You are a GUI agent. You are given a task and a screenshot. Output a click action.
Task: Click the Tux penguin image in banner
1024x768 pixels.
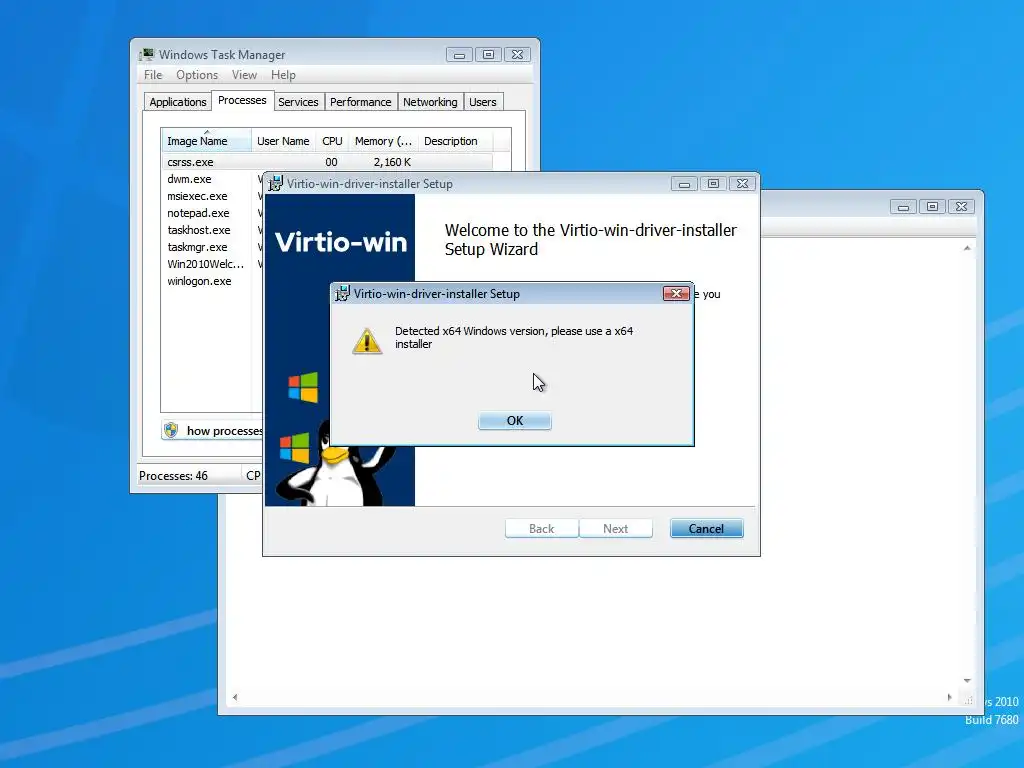pyautogui.click(x=336, y=466)
